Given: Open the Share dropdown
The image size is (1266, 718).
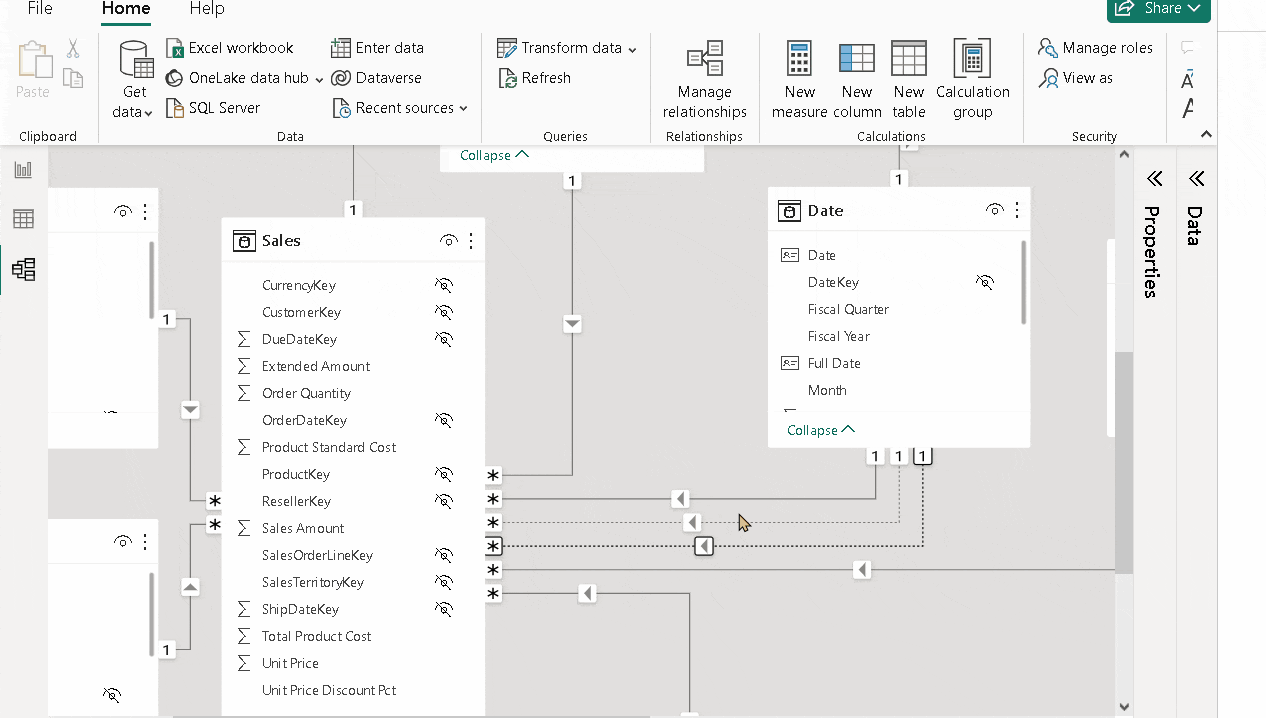Looking at the screenshot, I should [1159, 9].
